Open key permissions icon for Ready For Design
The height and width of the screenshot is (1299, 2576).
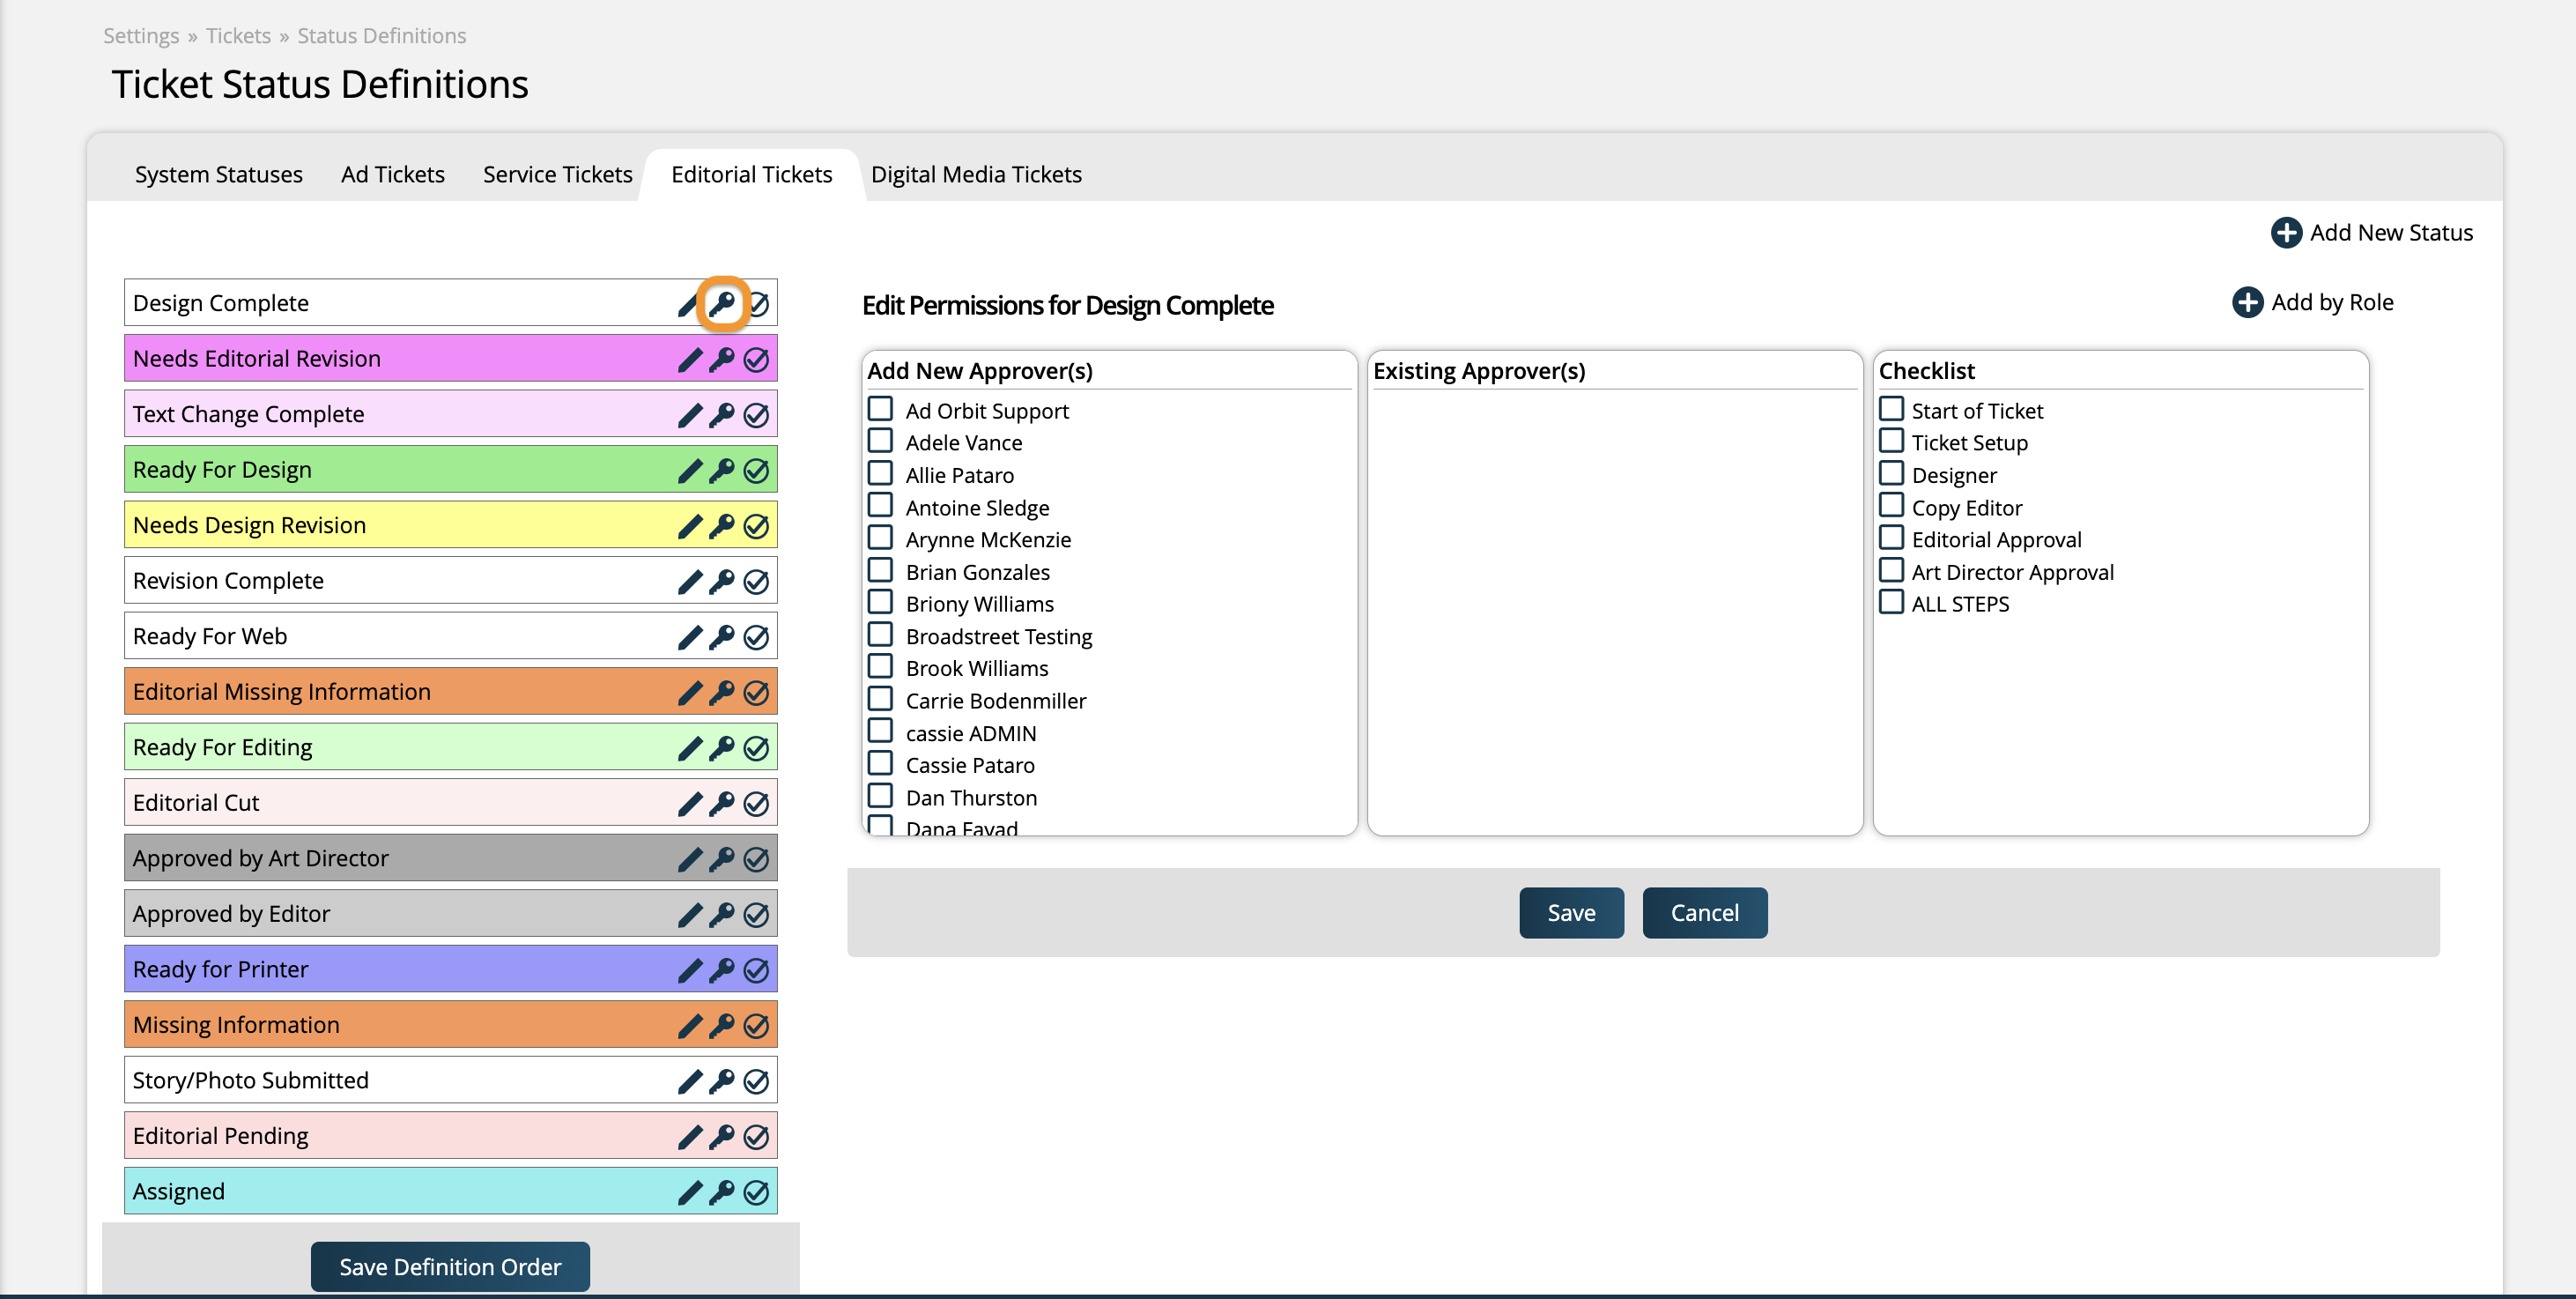coord(722,470)
